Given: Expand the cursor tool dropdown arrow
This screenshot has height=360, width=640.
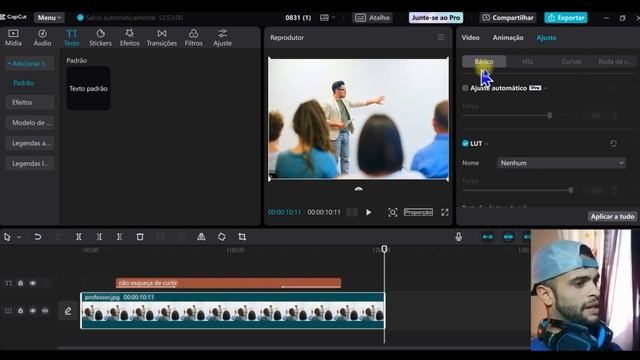Looking at the screenshot, I should coord(19,237).
